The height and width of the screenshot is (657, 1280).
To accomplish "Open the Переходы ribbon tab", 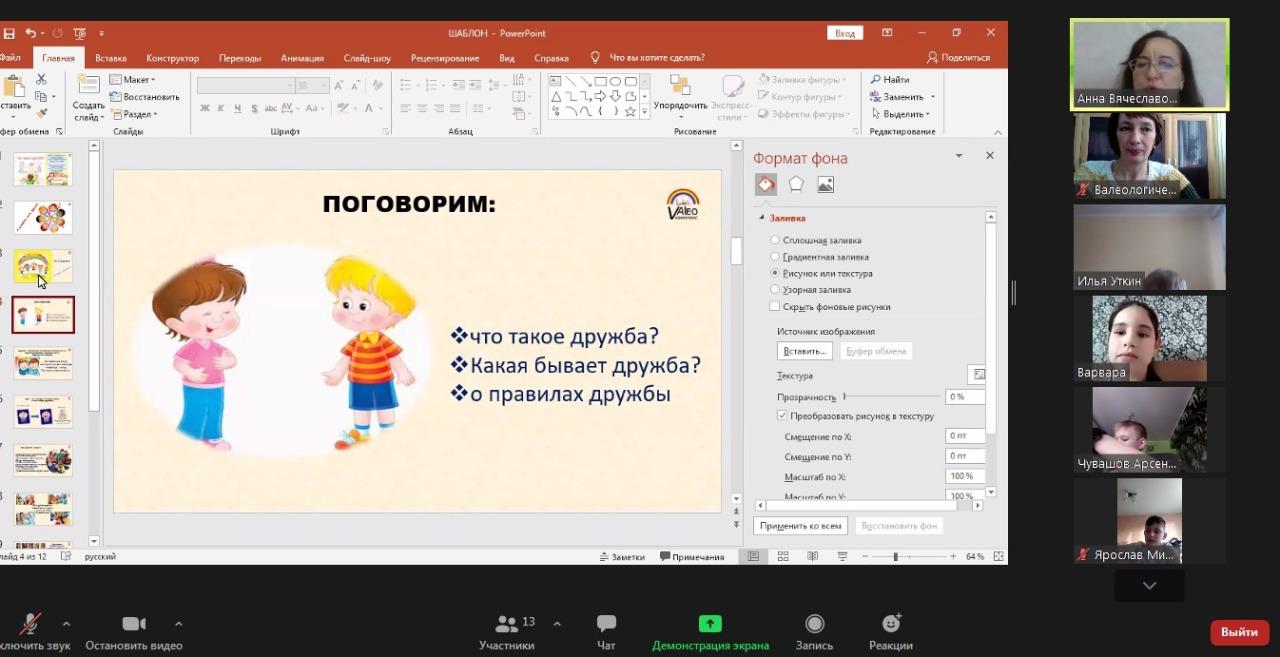I will pos(240,58).
